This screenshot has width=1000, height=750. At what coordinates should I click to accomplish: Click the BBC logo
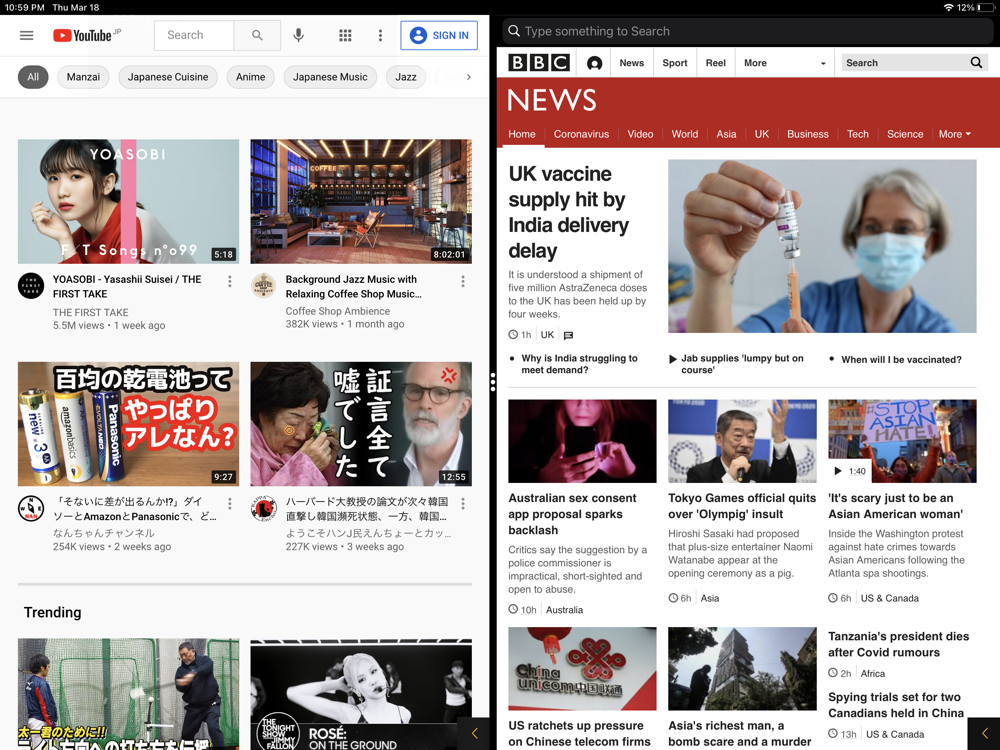pyautogui.click(x=539, y=62)
